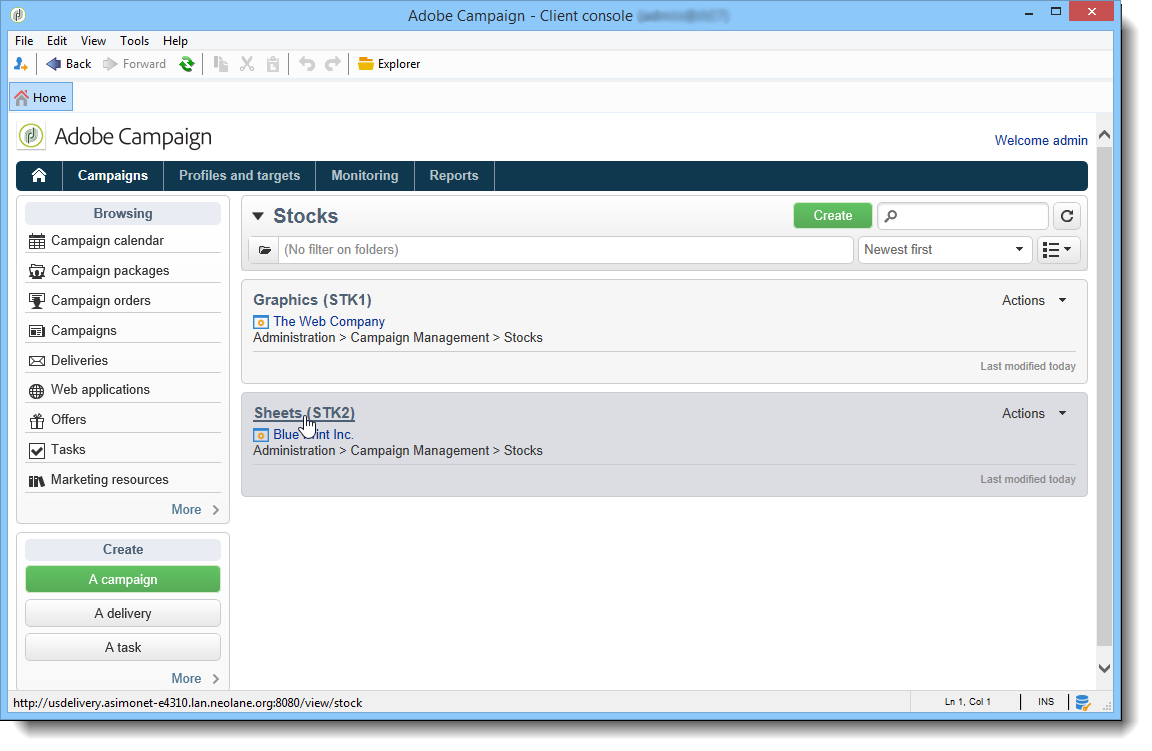Image resolution: width=1152 pixels, height=751 pixels.
Task: Click the Undo arrow icon
Action: tap(307, 64)
